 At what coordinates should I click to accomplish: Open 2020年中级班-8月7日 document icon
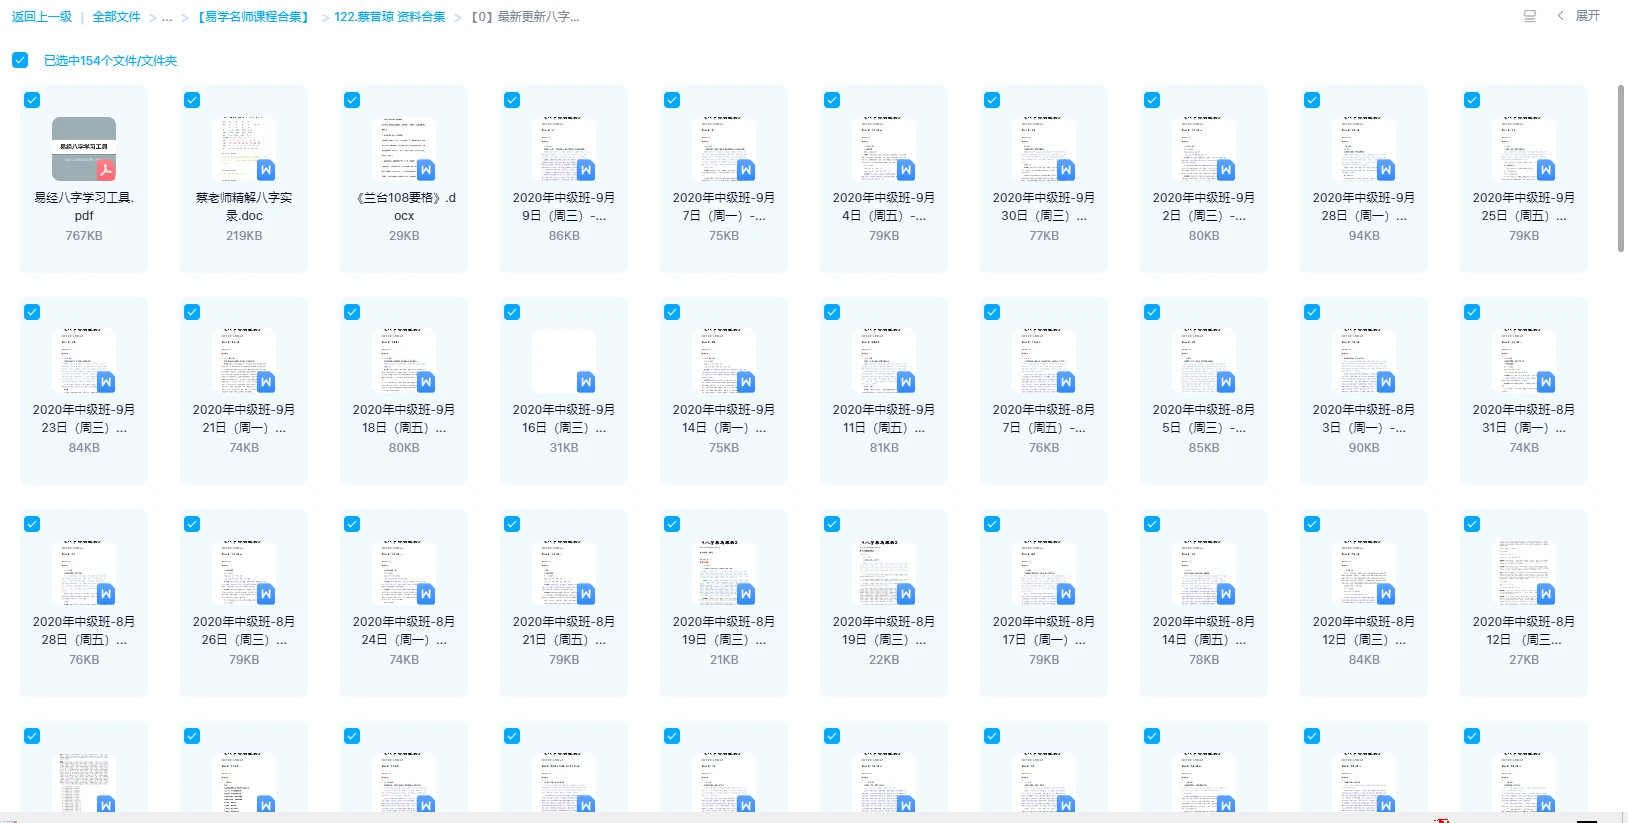pyautogui.click(x=1044, y=361)
